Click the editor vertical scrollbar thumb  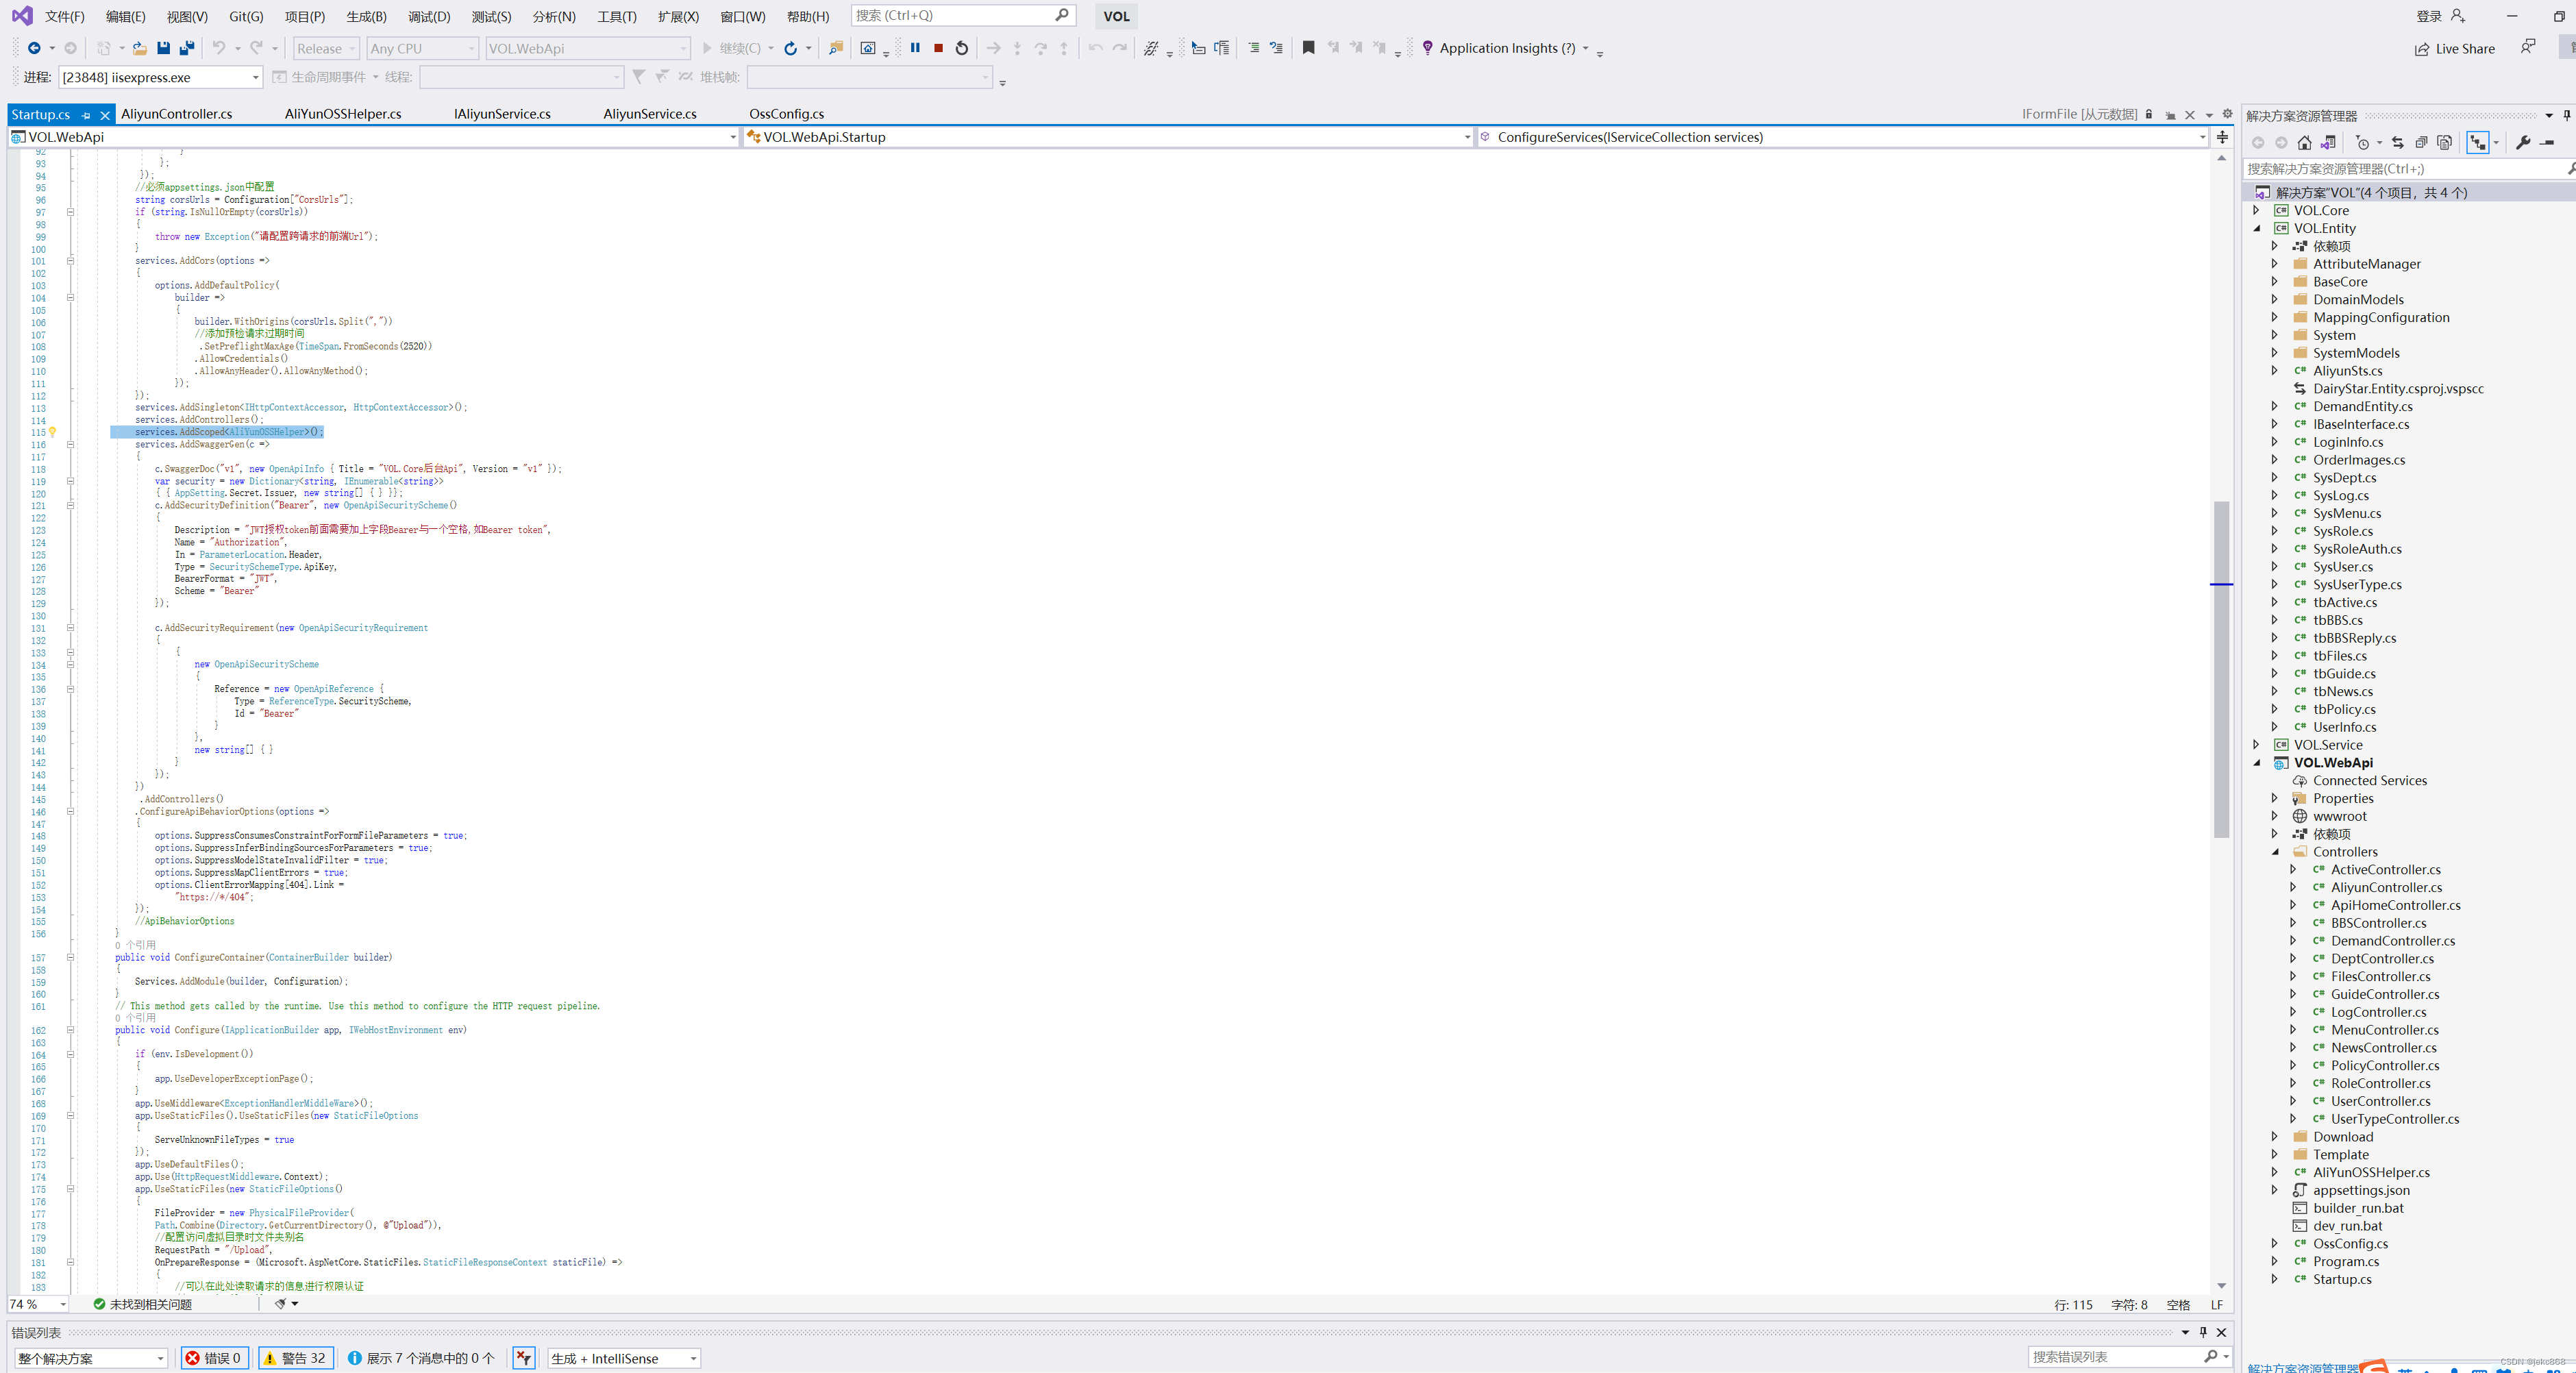2221,669
